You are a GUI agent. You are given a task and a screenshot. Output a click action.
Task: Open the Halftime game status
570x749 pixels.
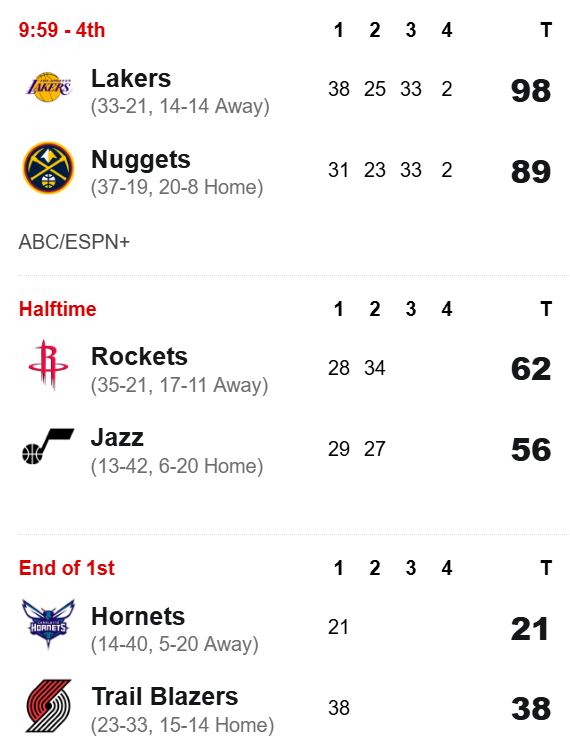(x=57, y=309)
